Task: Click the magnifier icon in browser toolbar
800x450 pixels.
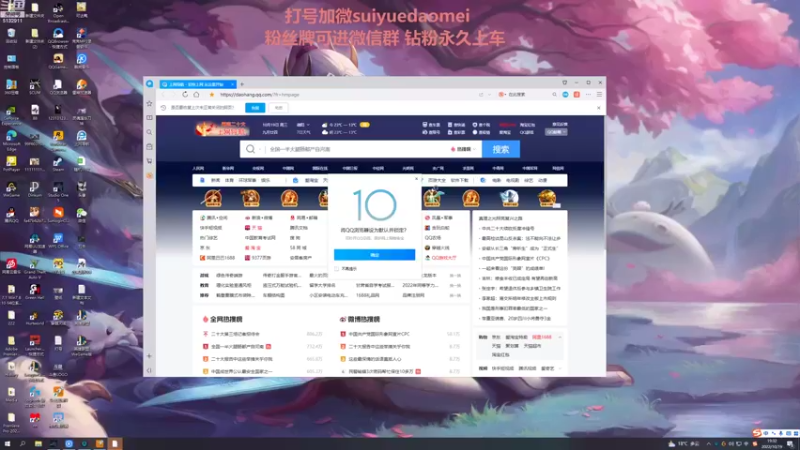Action: click(554, 94)
